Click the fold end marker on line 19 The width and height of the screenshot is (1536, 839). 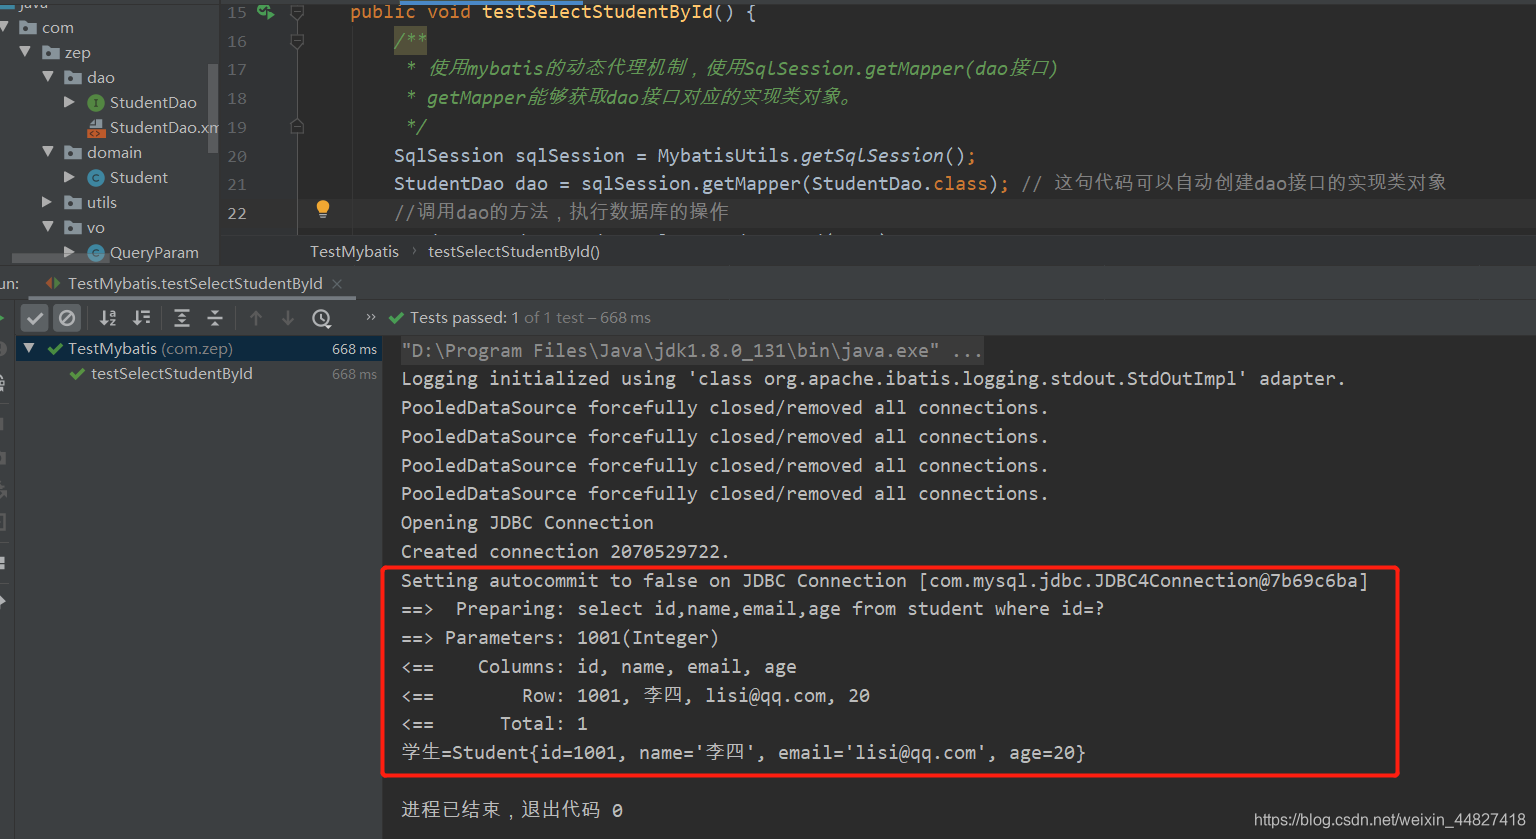point(297,127)
